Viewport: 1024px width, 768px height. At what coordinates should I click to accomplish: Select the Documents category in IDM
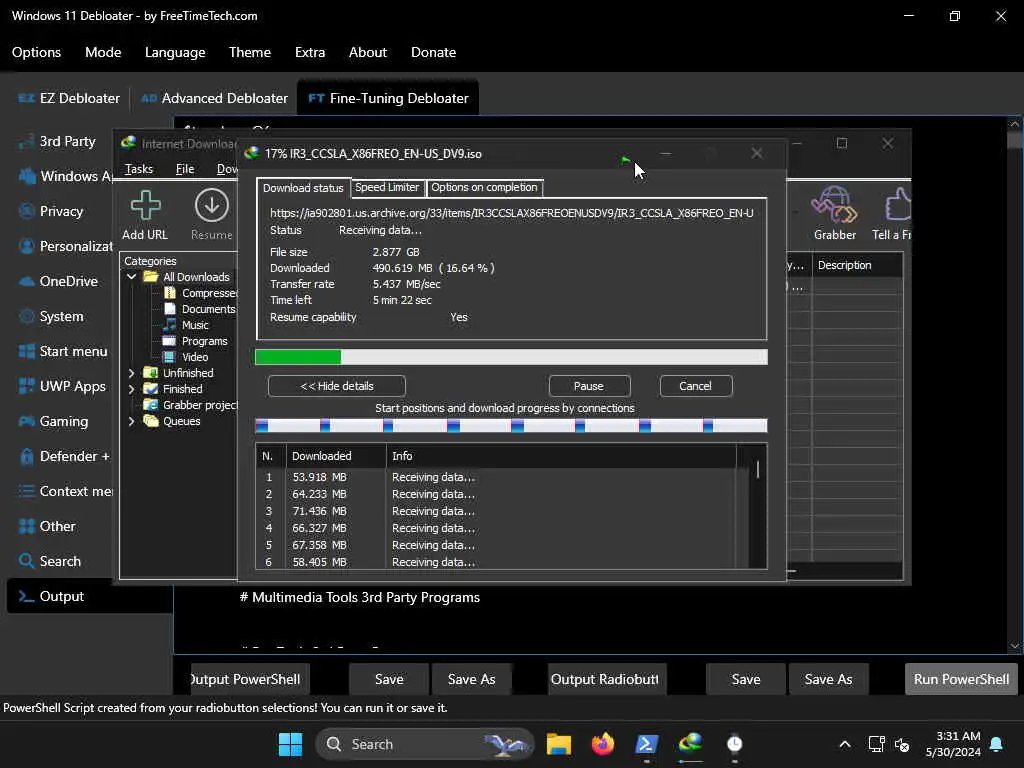[x=200, y=309]
